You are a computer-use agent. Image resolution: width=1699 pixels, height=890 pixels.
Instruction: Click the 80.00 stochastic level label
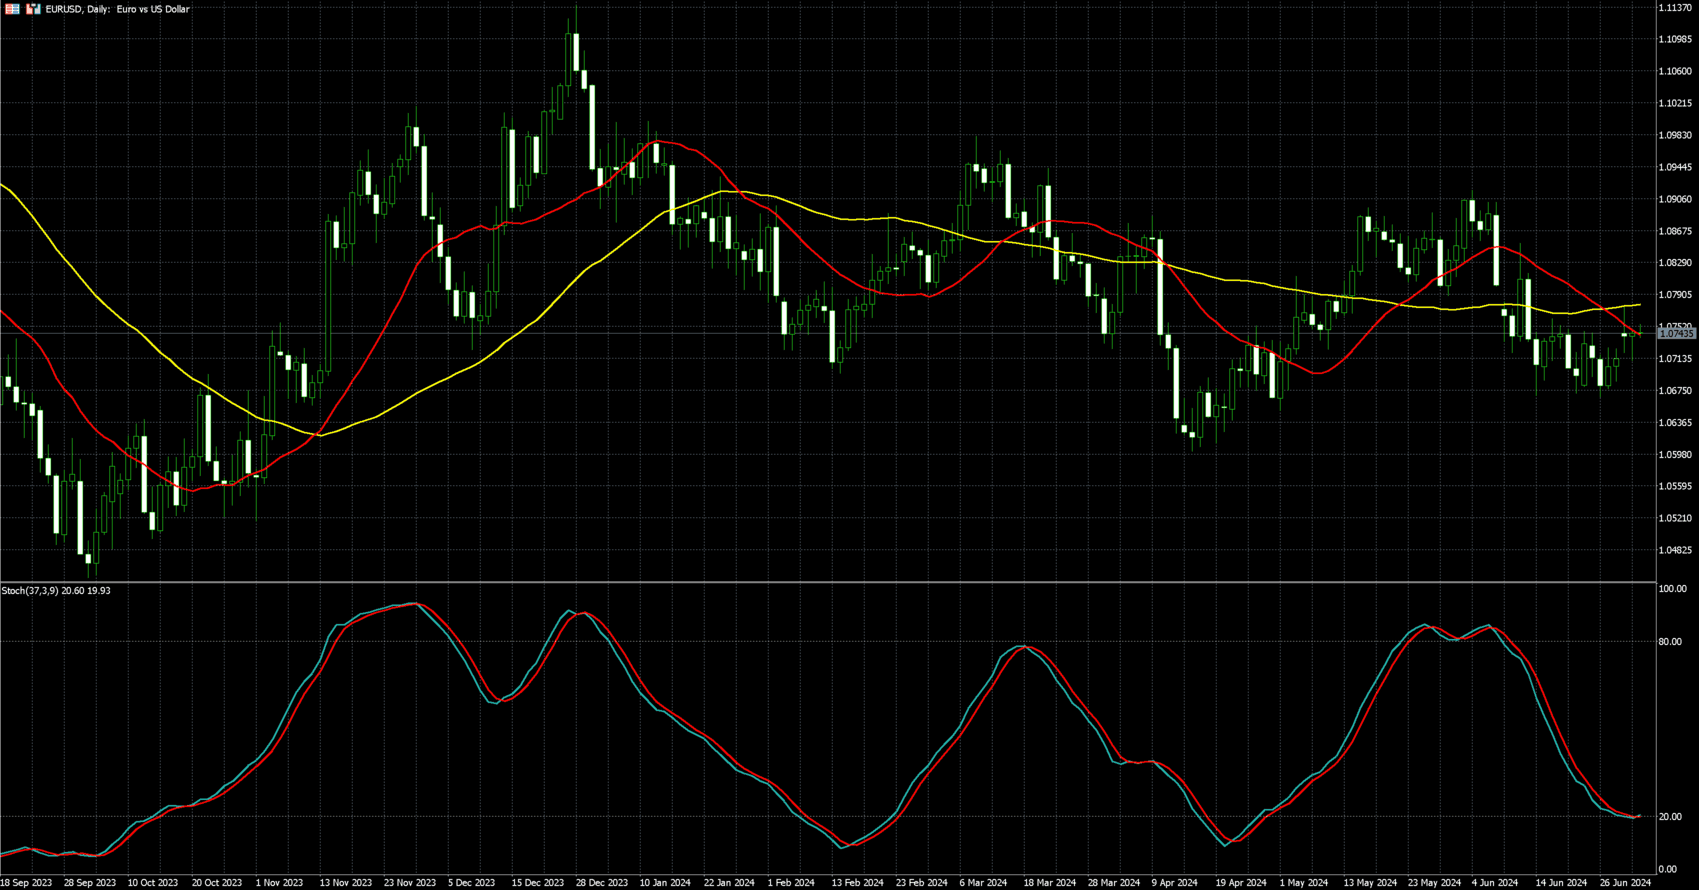1669,642
